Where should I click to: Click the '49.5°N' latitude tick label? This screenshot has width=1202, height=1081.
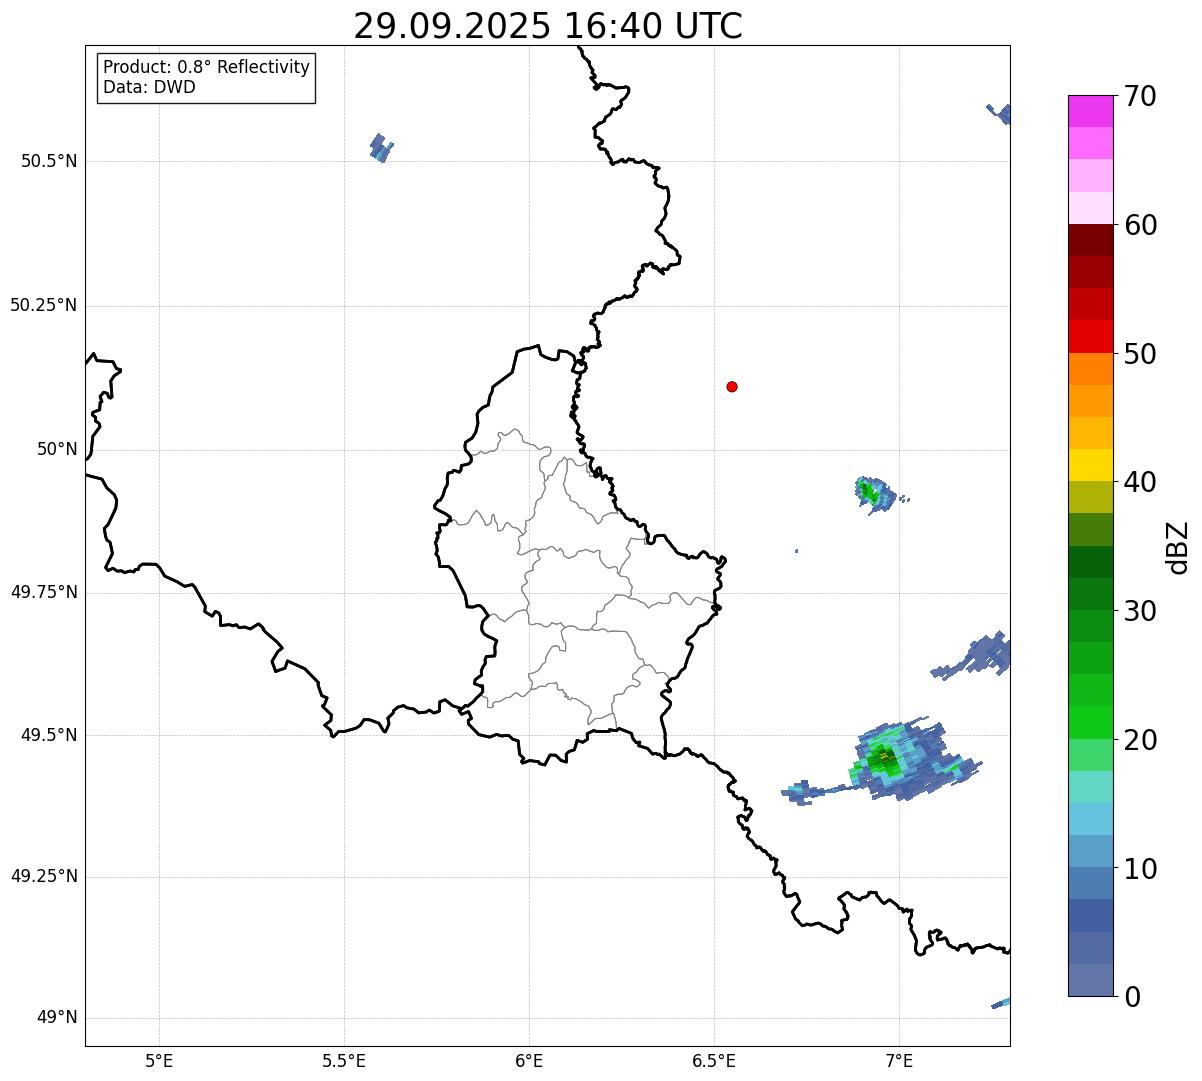pyautogui.click(x=49, y=735)
